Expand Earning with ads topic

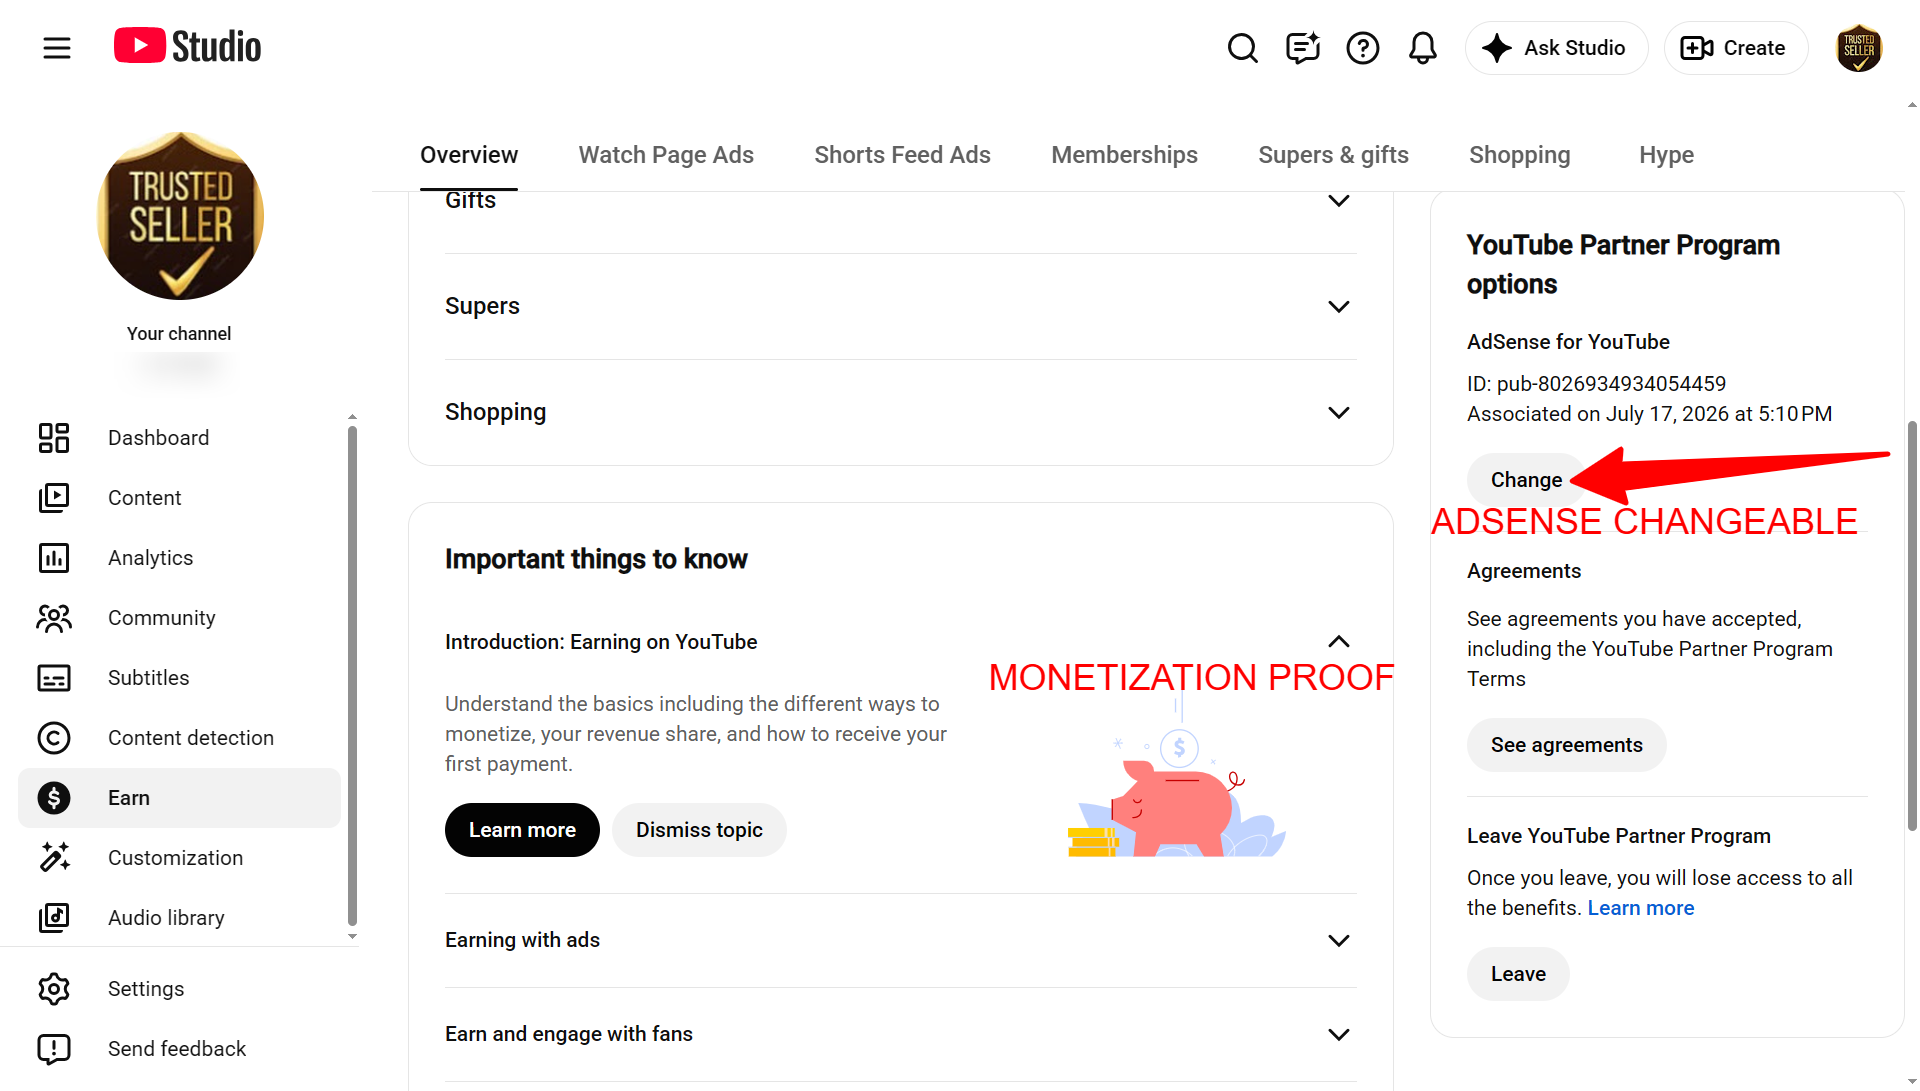tap(901, 940)
